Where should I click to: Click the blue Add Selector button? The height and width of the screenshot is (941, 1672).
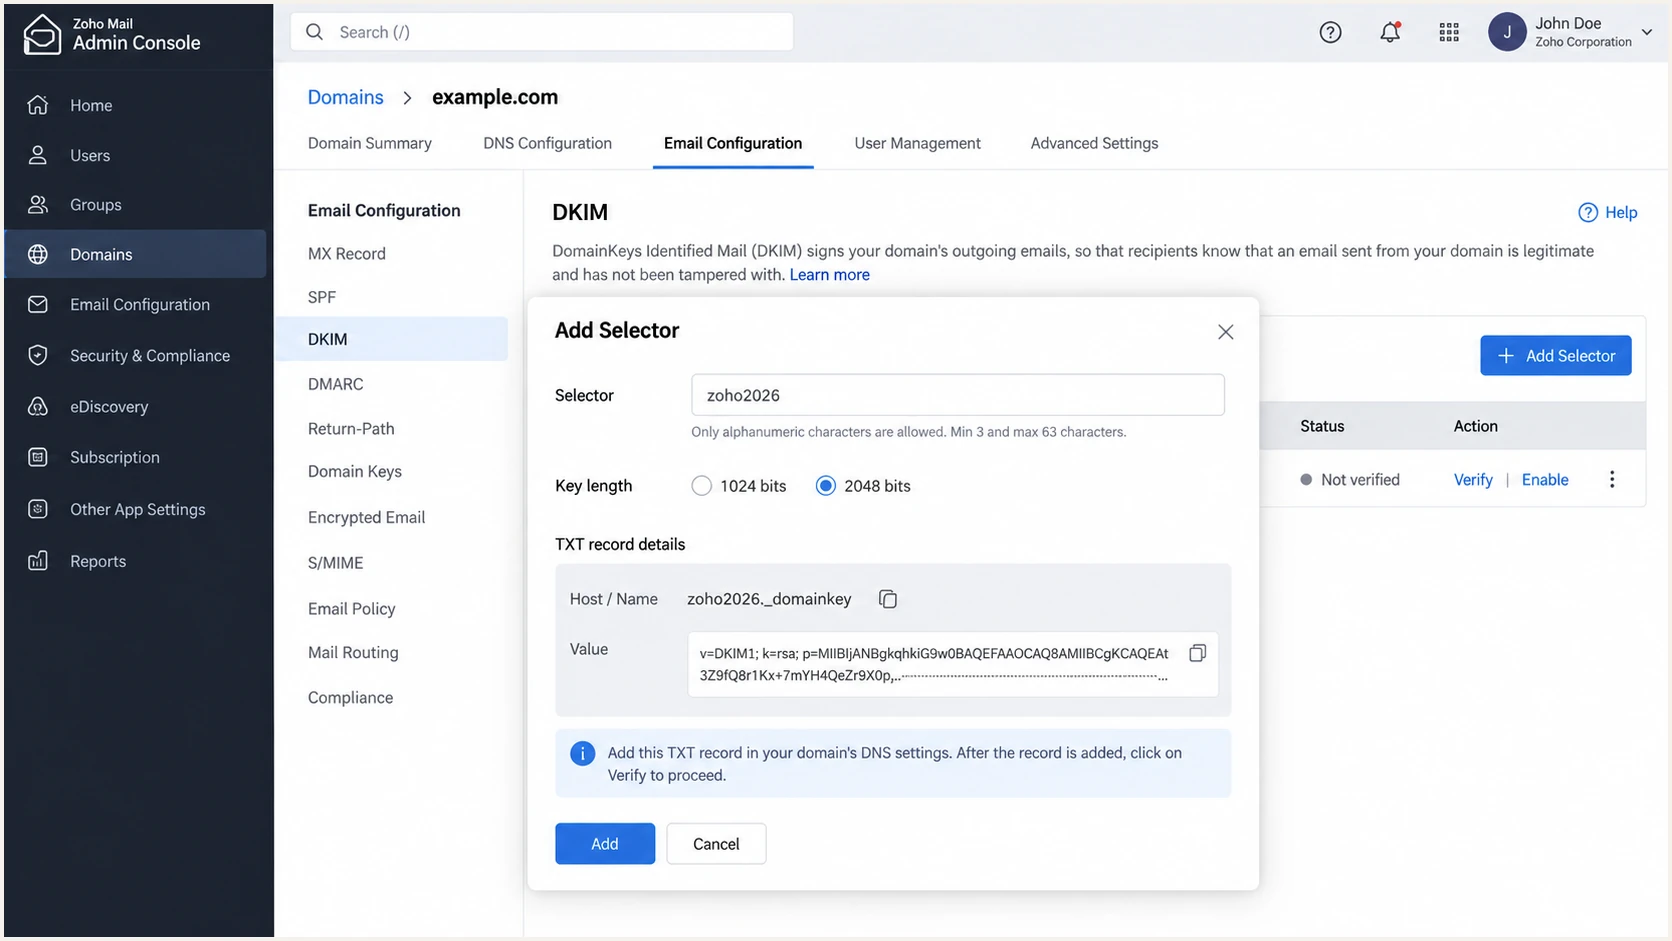(1556, 356)
